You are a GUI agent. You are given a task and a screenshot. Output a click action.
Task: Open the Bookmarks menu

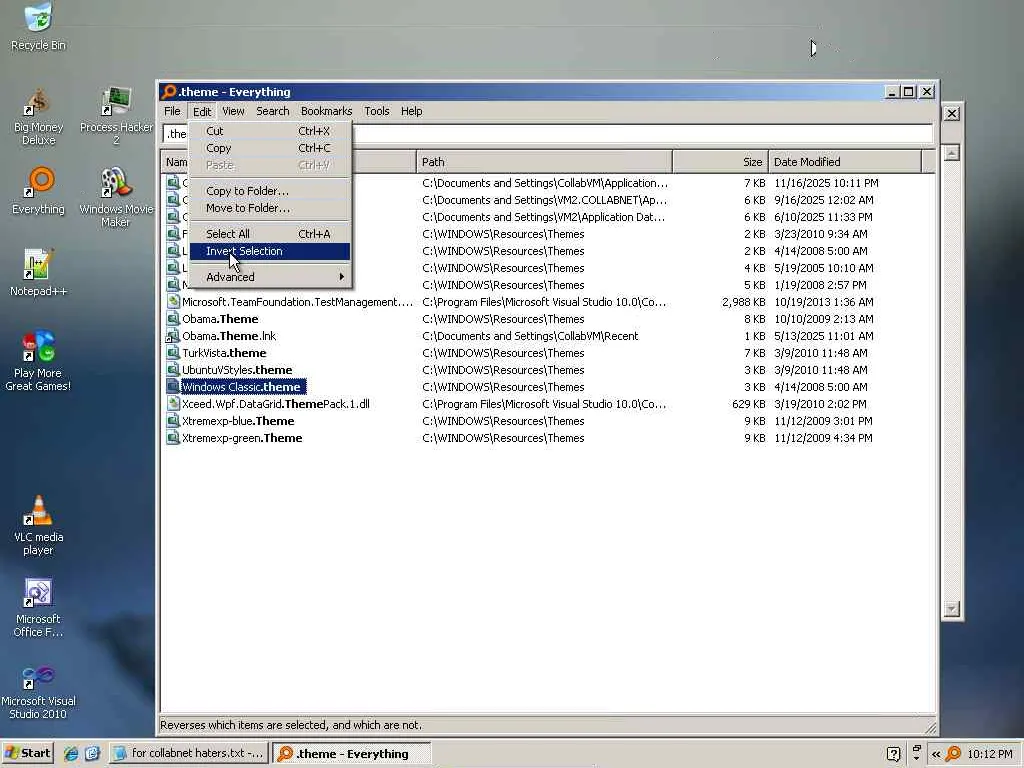326,111
